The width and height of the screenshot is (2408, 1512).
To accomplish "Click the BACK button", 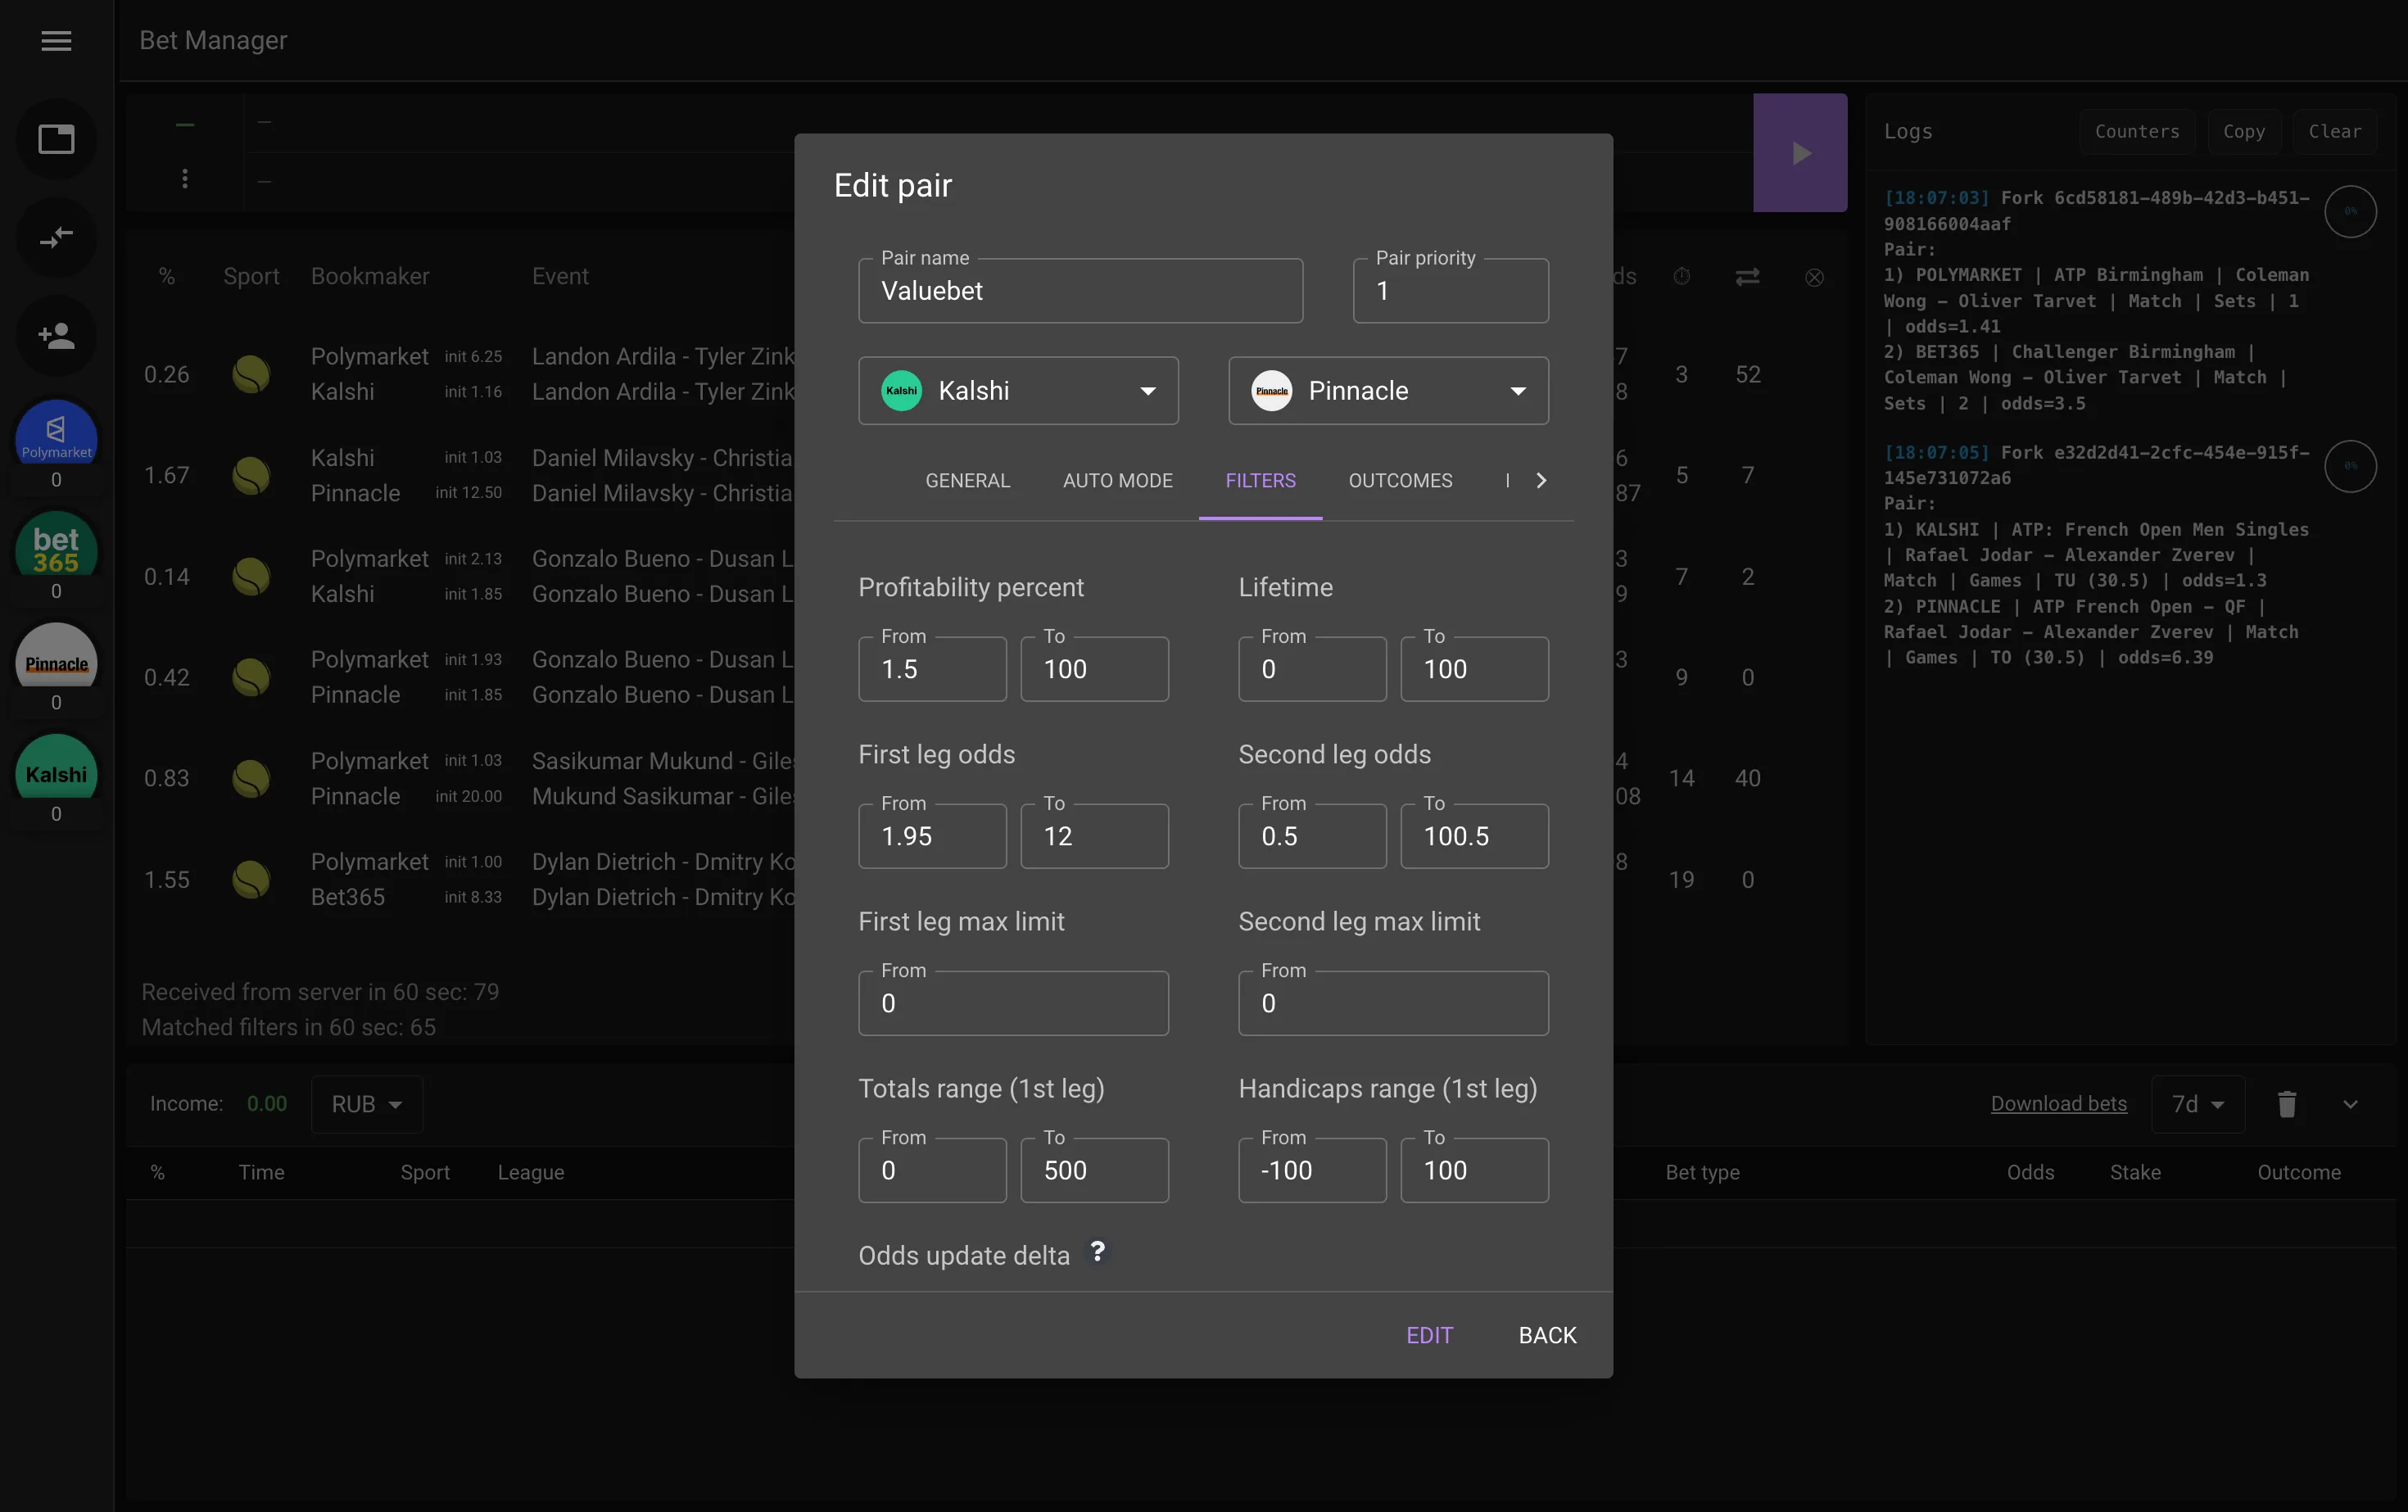I will pyautogui.click(x=1547, y=1335).
